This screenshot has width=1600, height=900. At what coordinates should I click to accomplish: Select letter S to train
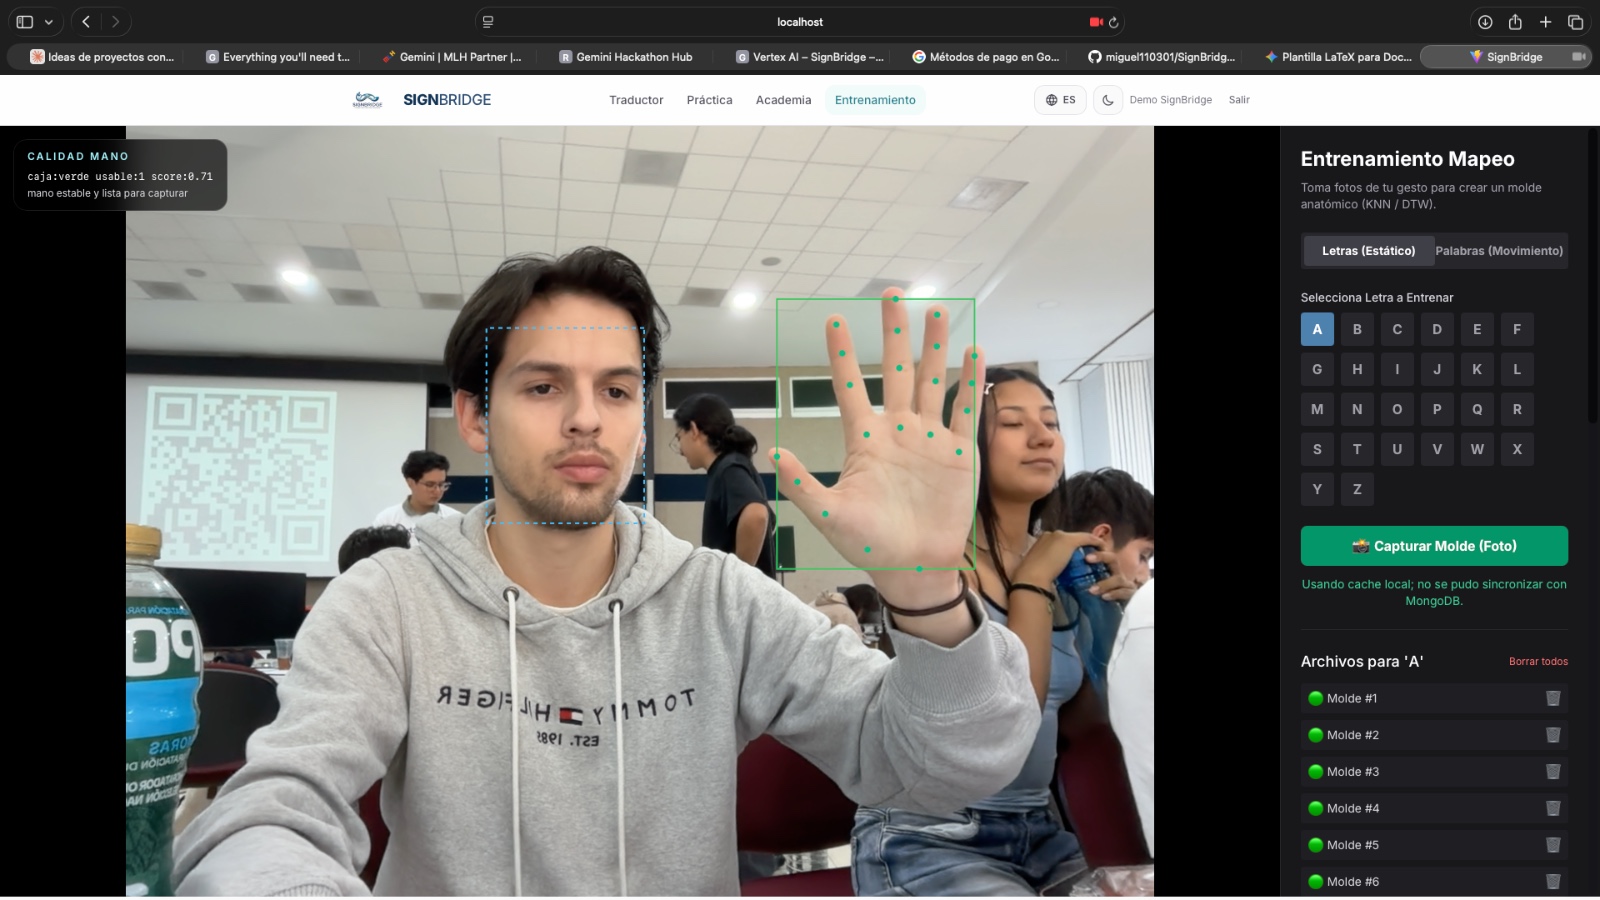click(1317, 449)
